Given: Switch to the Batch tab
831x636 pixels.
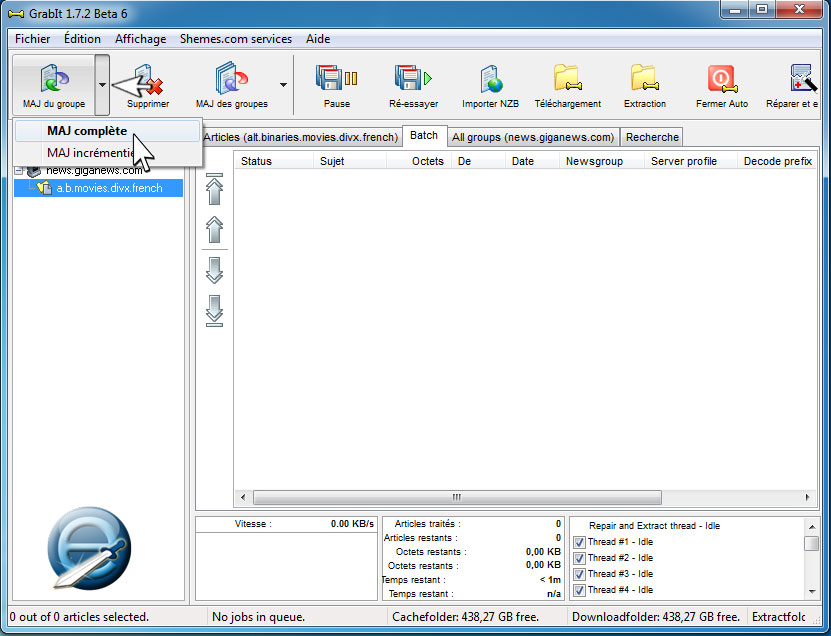Looking at the screenshot, I should click(x=424, y=136).
